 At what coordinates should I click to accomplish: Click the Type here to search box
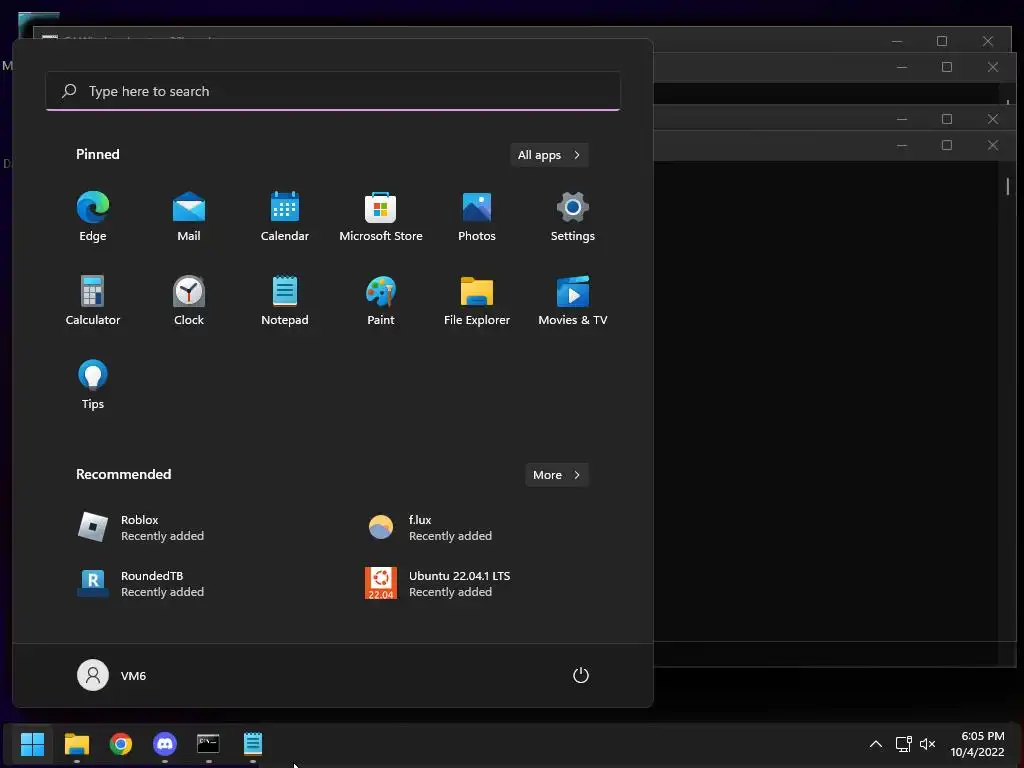pyautogui.click(x=333, y=91)
